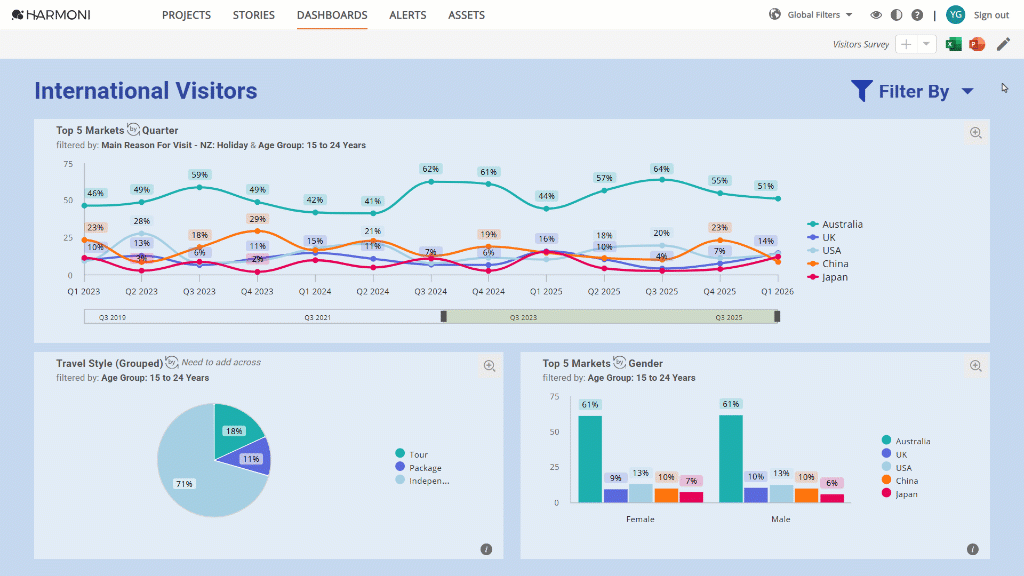Screen dimensions: 1024x576
Task: Show info for Top 5 Markets by Gender
Action: click(x=972, y=549)
